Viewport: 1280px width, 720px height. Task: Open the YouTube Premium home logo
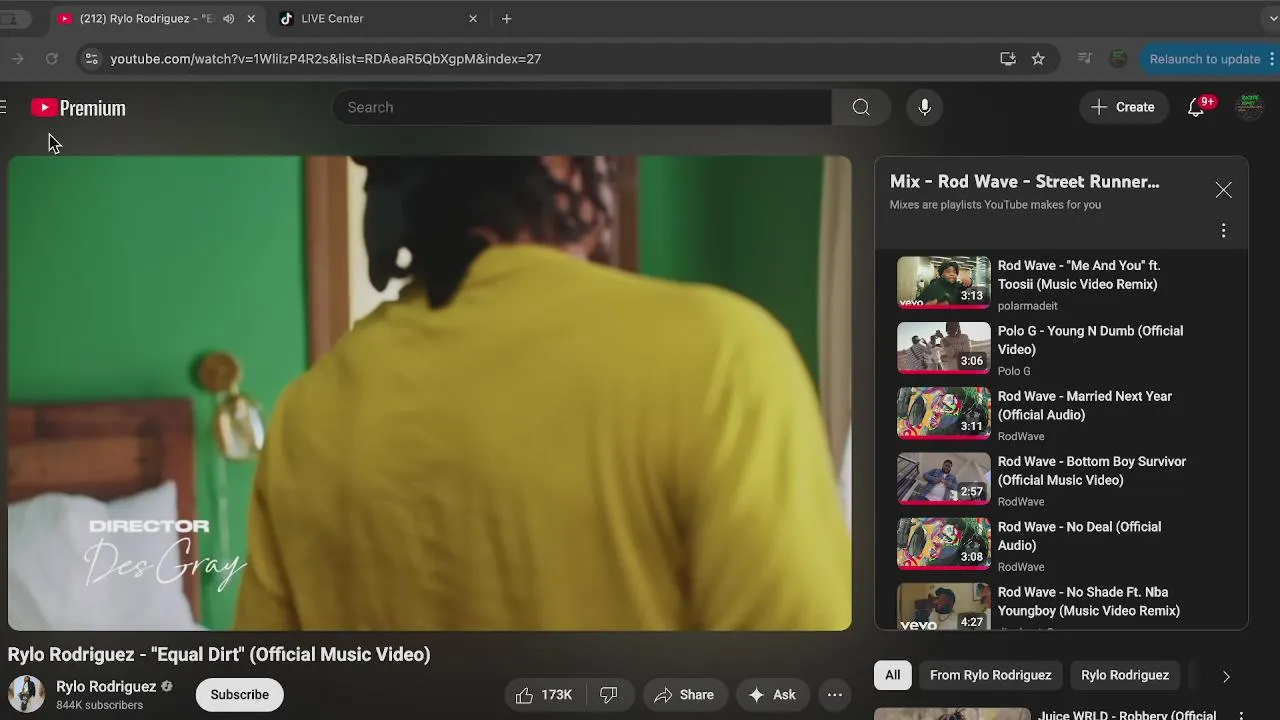click(x=78, y=108)
